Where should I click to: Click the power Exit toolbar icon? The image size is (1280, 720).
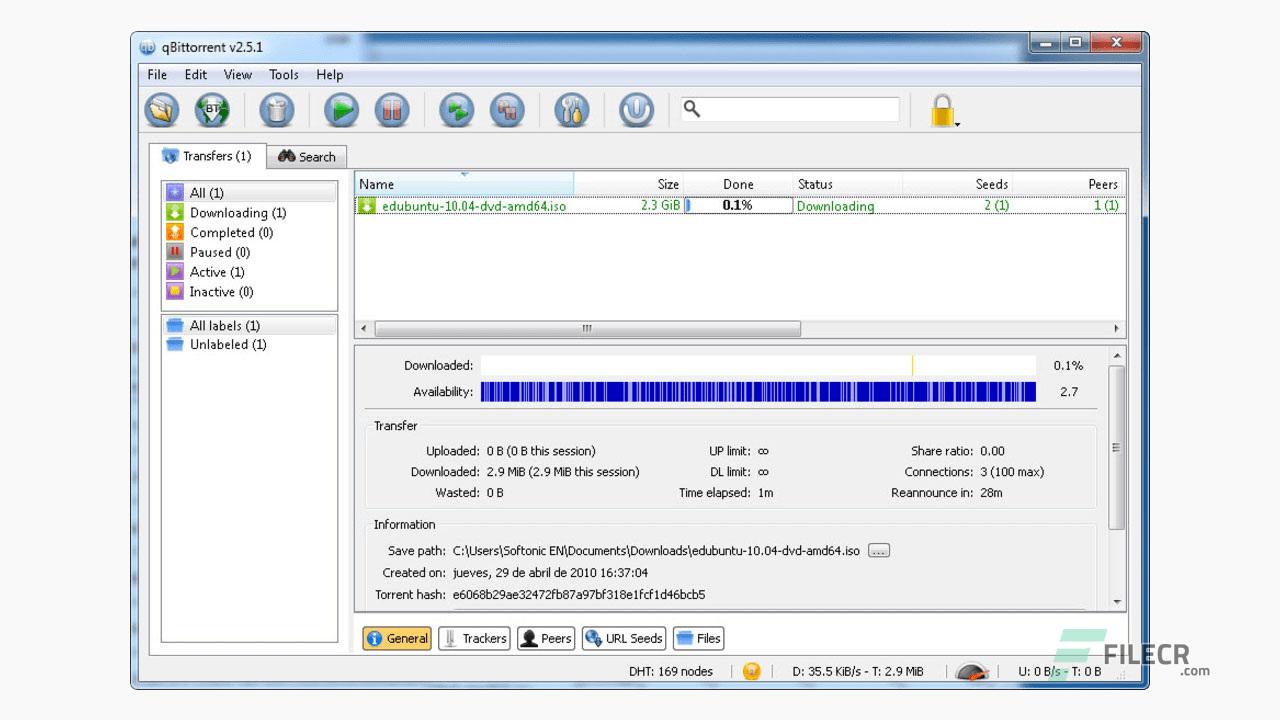[636, 109]
